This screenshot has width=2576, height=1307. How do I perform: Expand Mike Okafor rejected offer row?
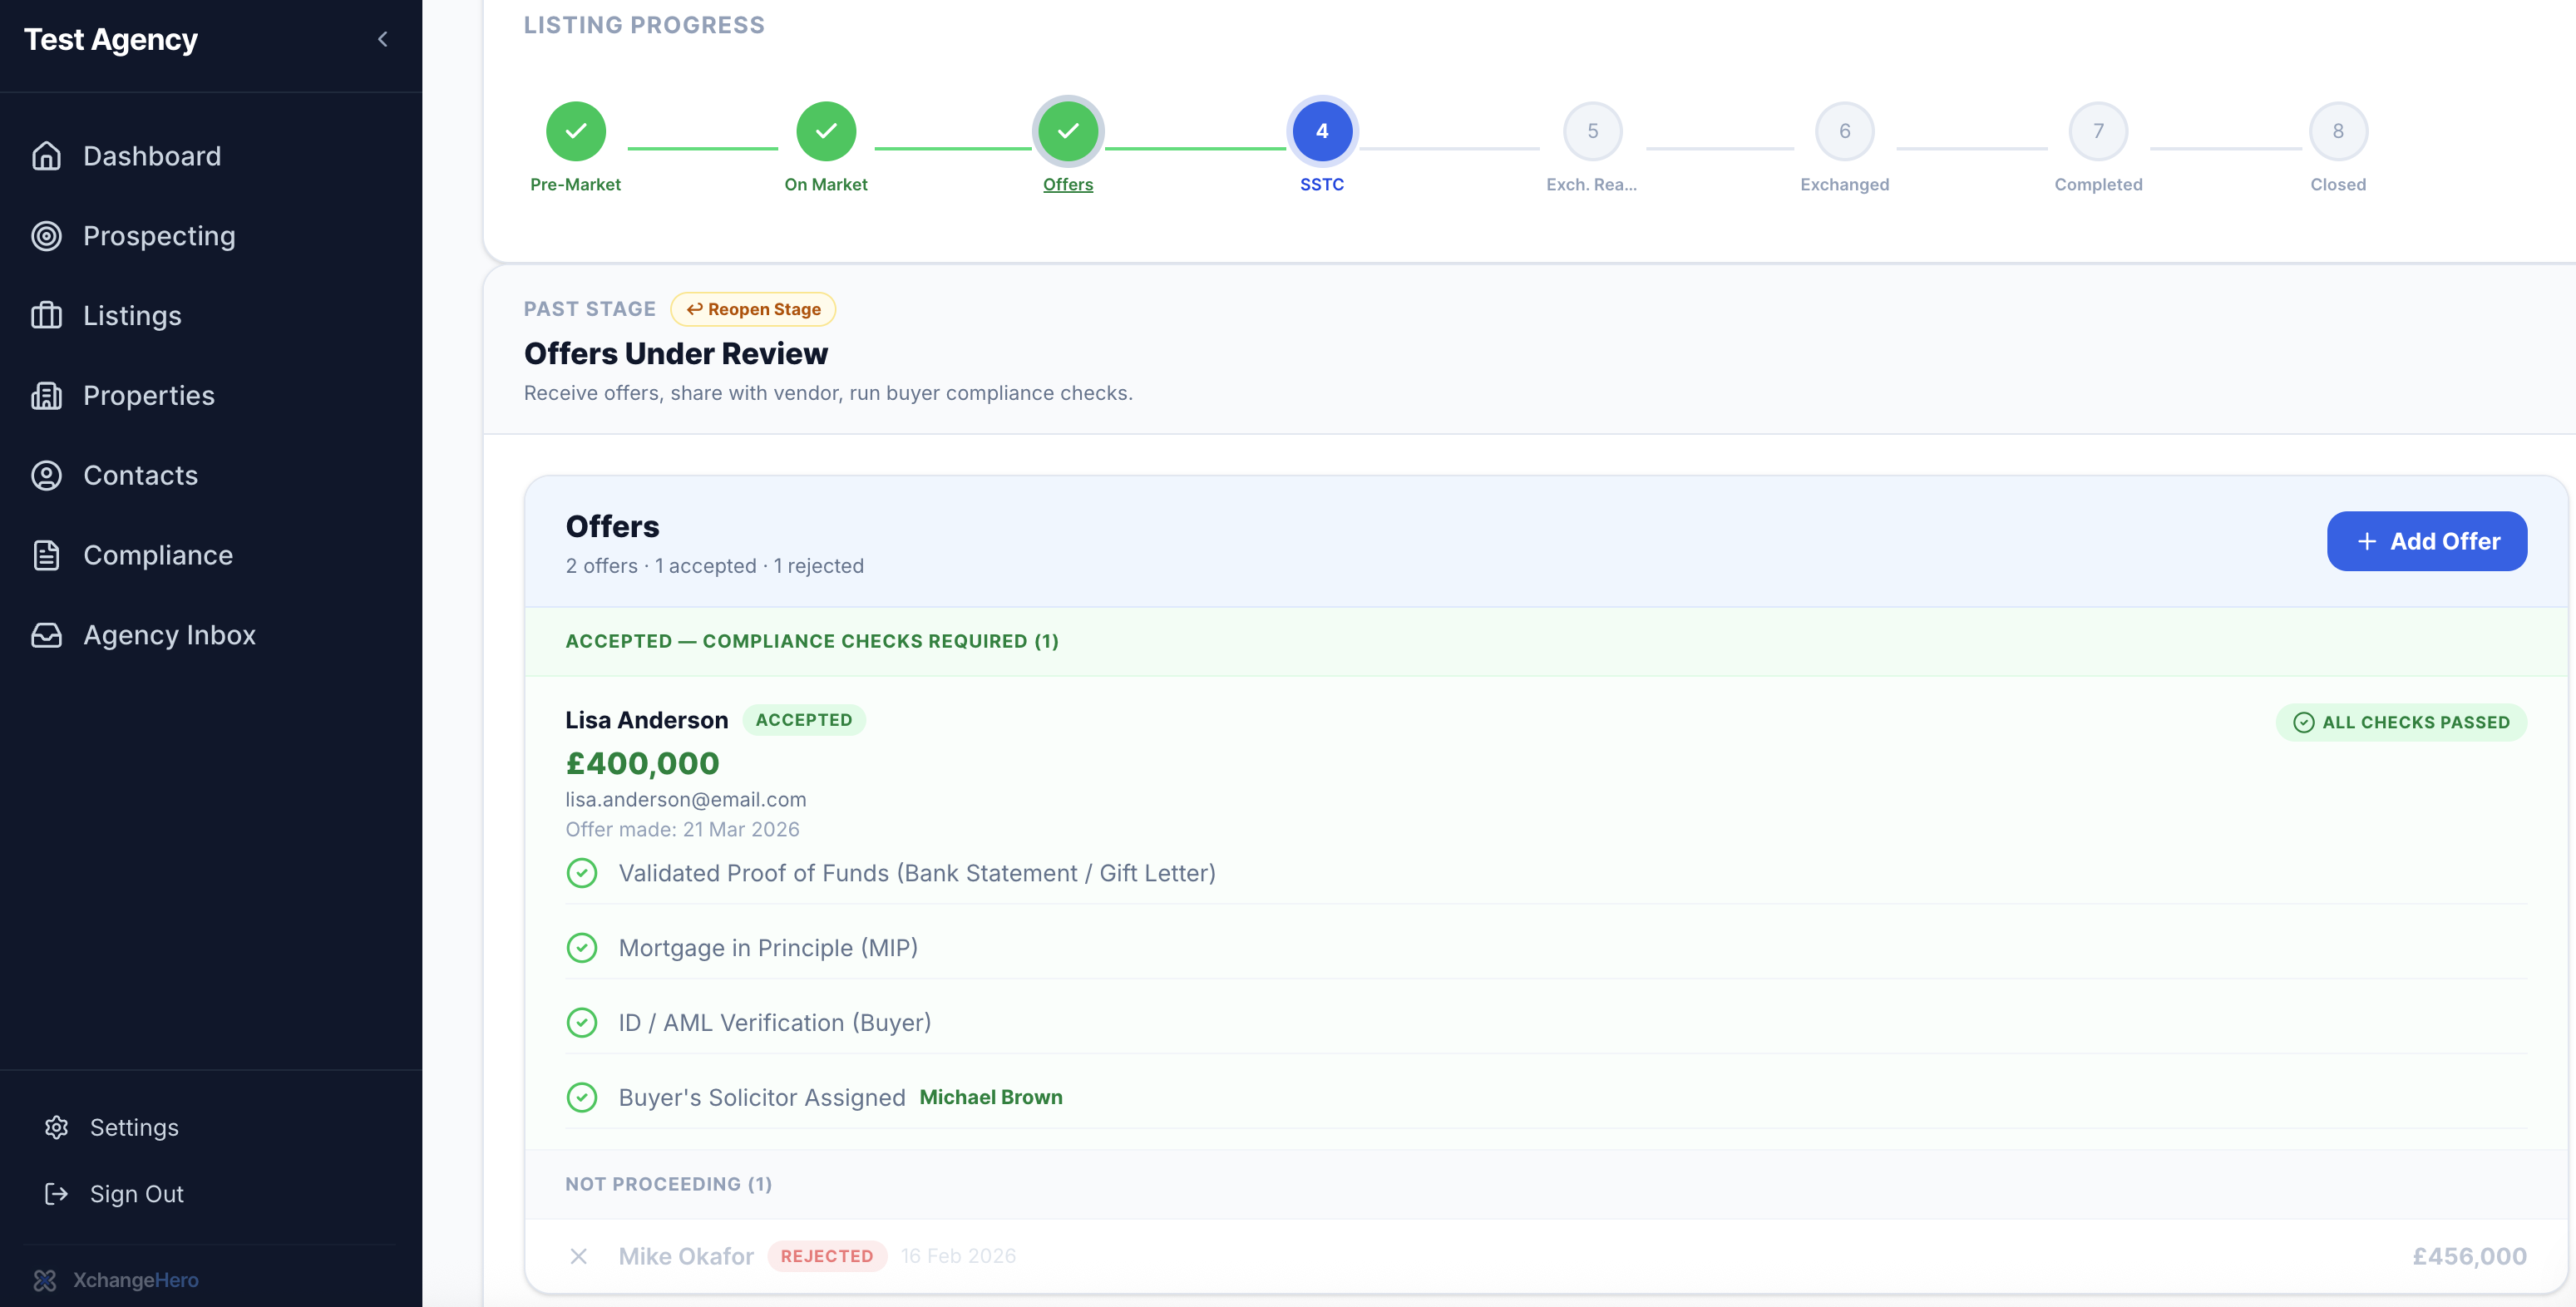click(x=685, y=1256)
